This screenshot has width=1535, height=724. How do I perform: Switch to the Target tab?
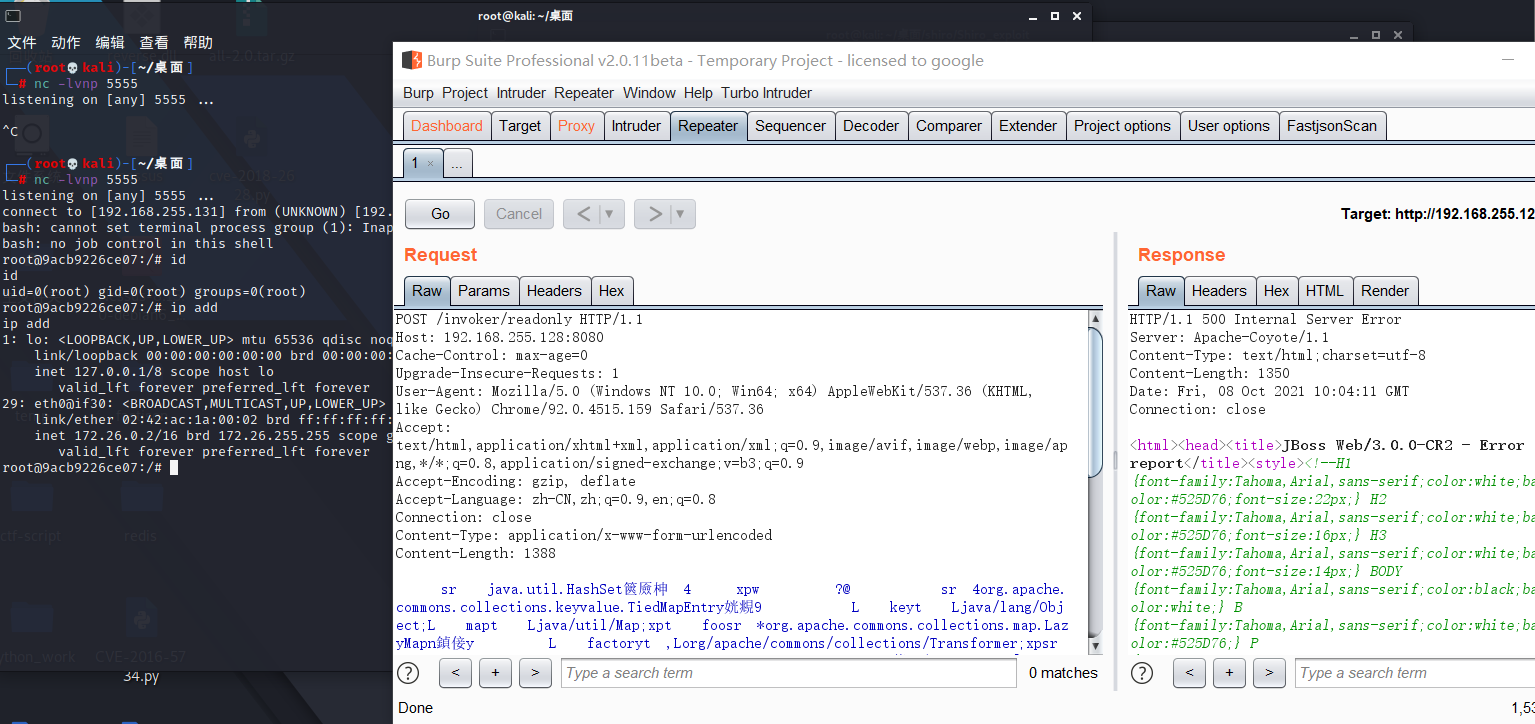[x=520, y=126]
